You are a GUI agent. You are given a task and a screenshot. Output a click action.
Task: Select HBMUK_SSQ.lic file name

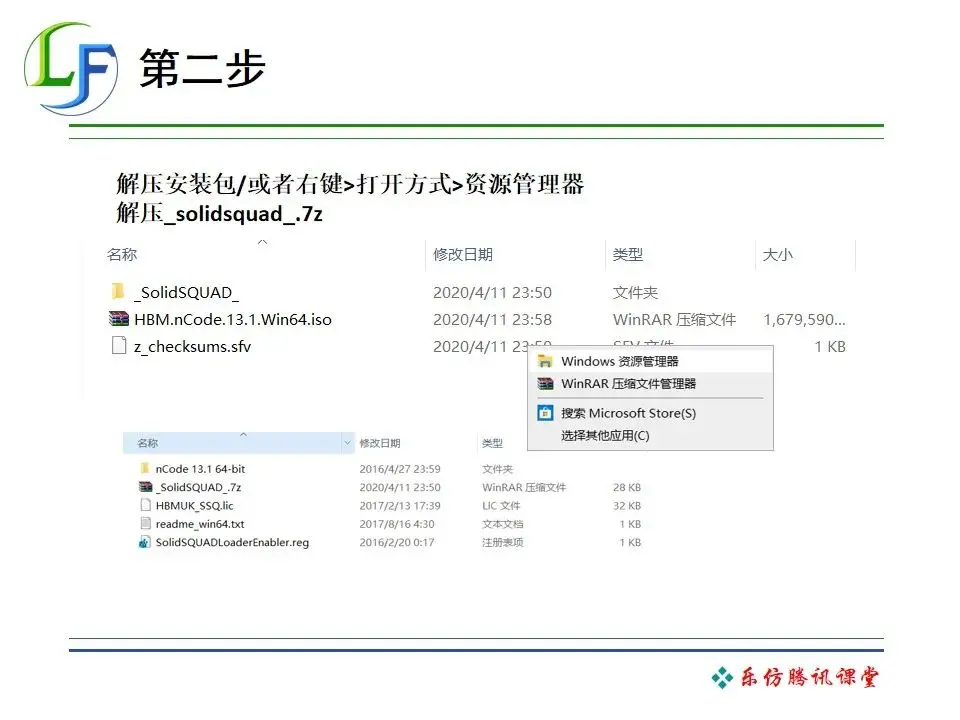(194, 506)
